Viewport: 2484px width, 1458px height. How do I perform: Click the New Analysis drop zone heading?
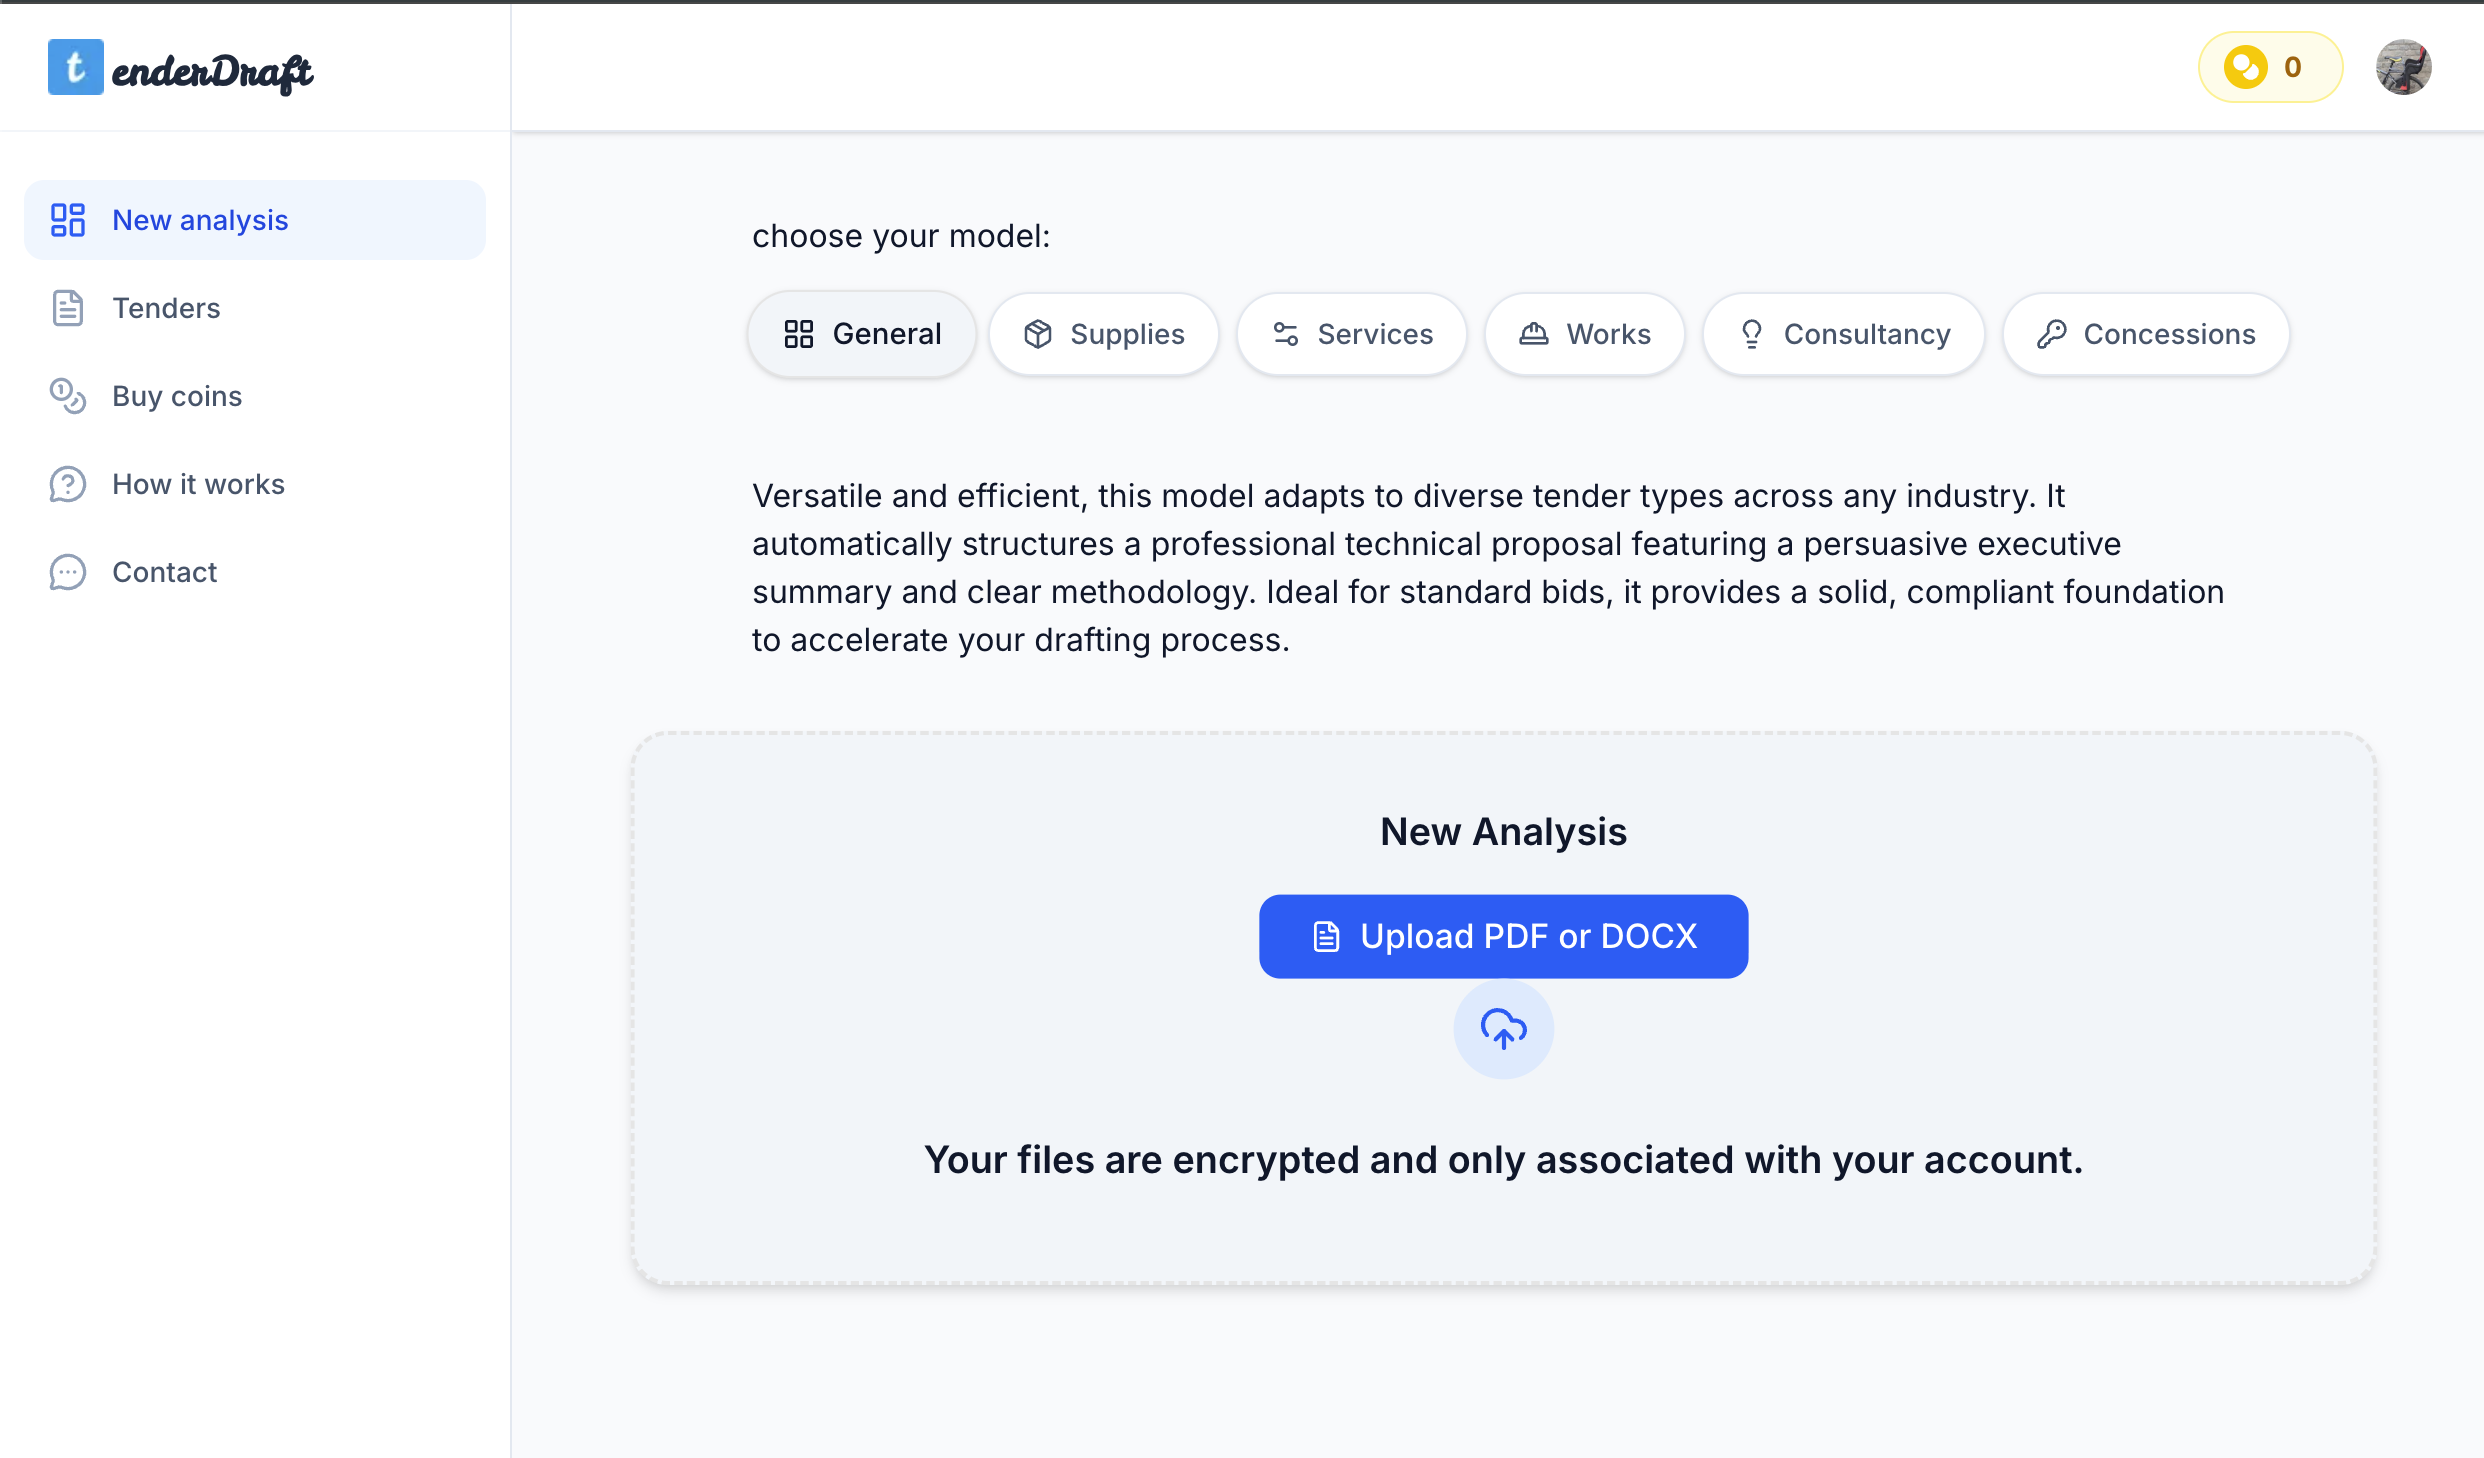click(1503, 832)
